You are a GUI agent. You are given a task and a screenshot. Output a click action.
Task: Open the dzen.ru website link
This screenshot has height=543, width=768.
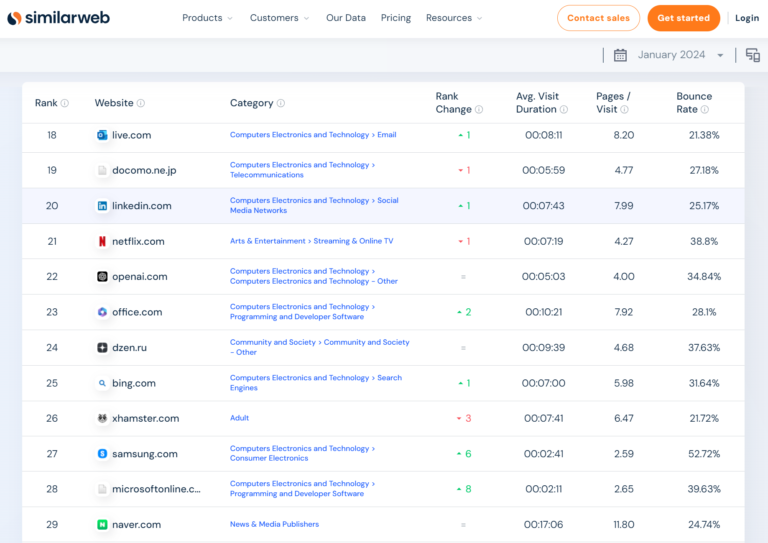click(x=129, y=348)
